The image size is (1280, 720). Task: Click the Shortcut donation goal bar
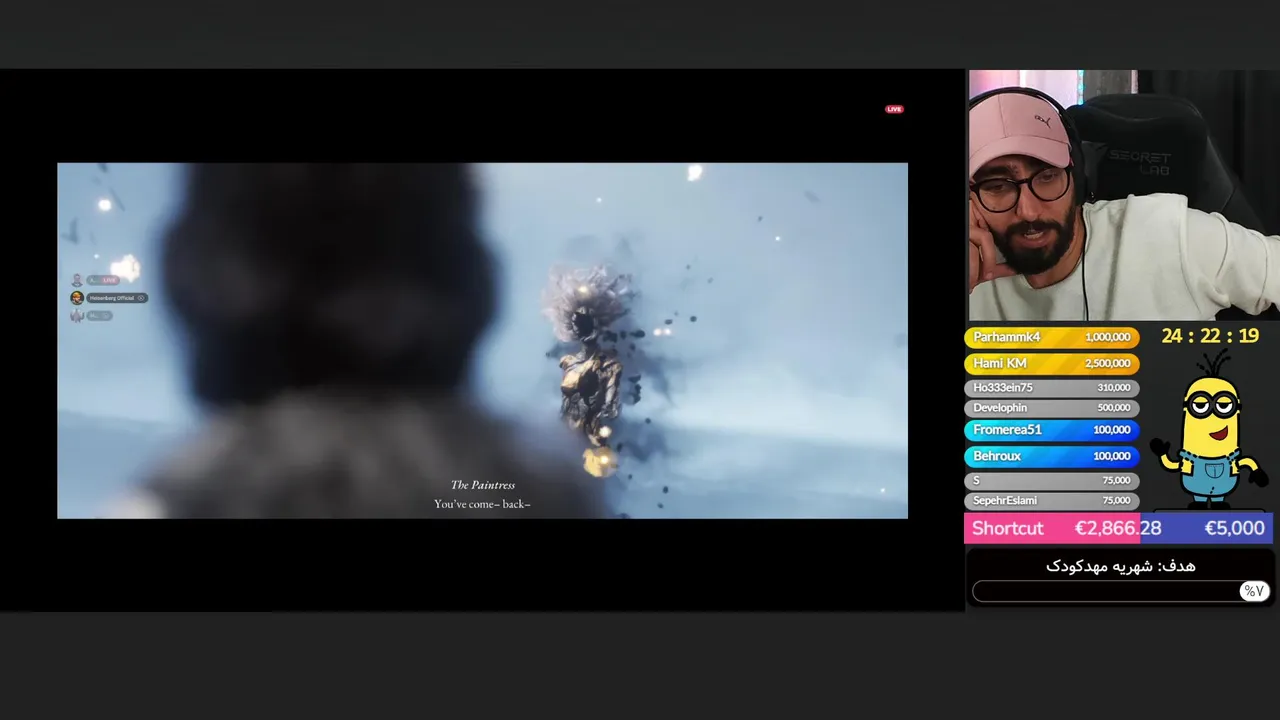[x=1118, y=528]
